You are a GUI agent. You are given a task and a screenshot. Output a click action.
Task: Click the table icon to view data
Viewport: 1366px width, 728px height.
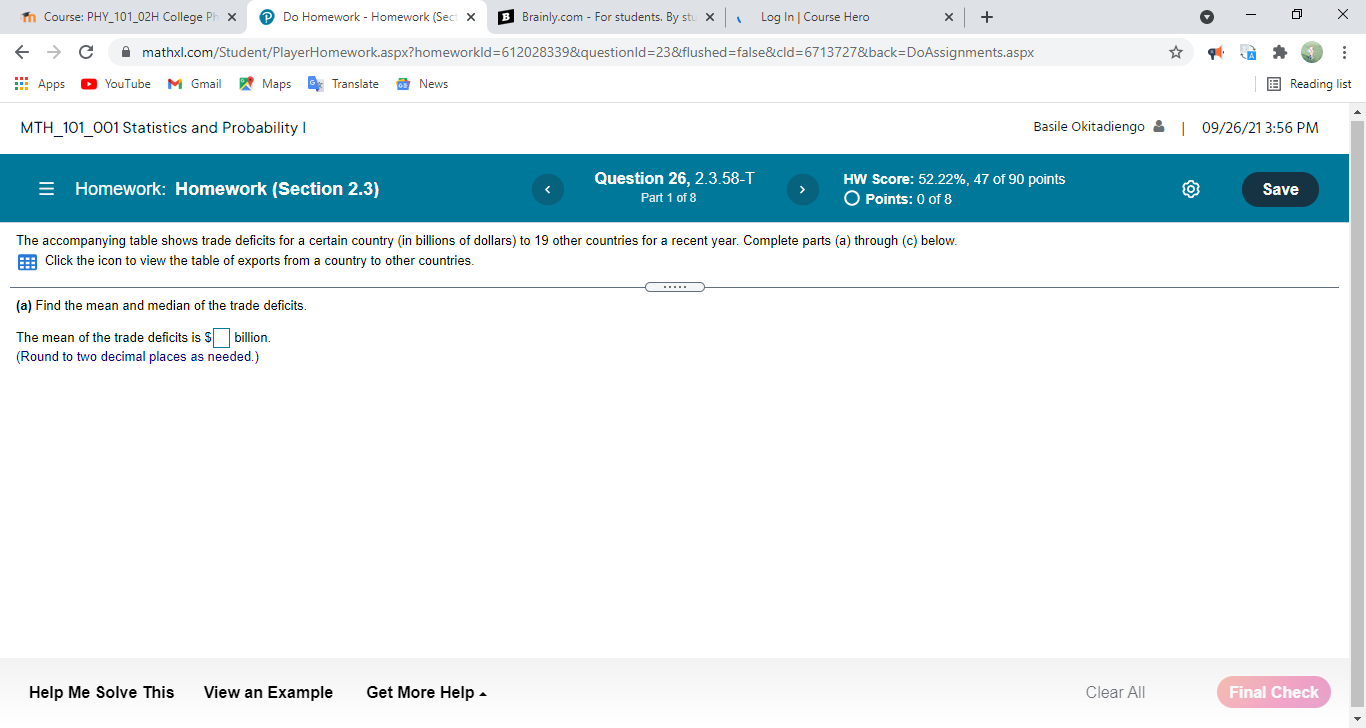[27, 262]
